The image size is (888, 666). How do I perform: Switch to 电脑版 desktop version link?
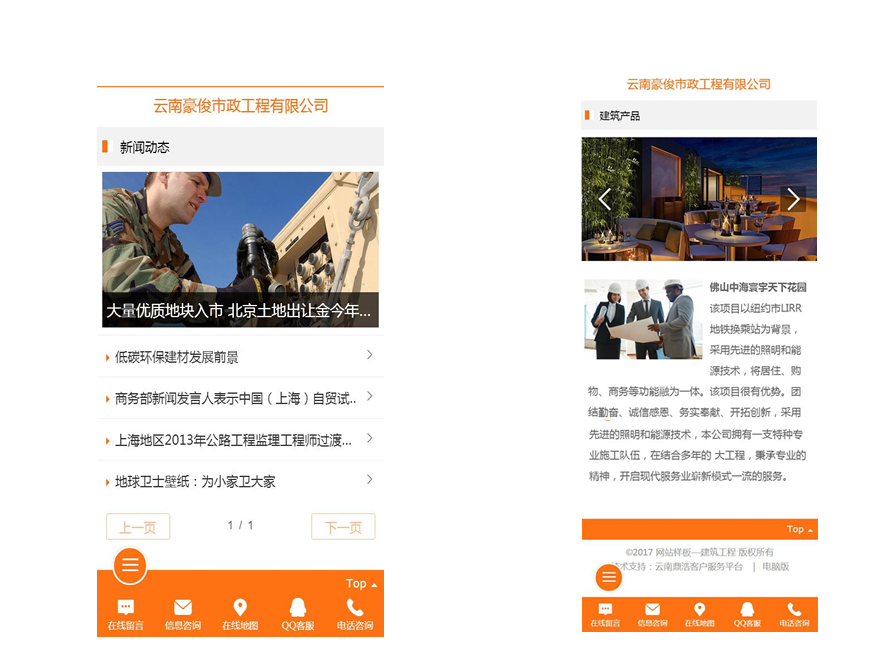[776, 567]
